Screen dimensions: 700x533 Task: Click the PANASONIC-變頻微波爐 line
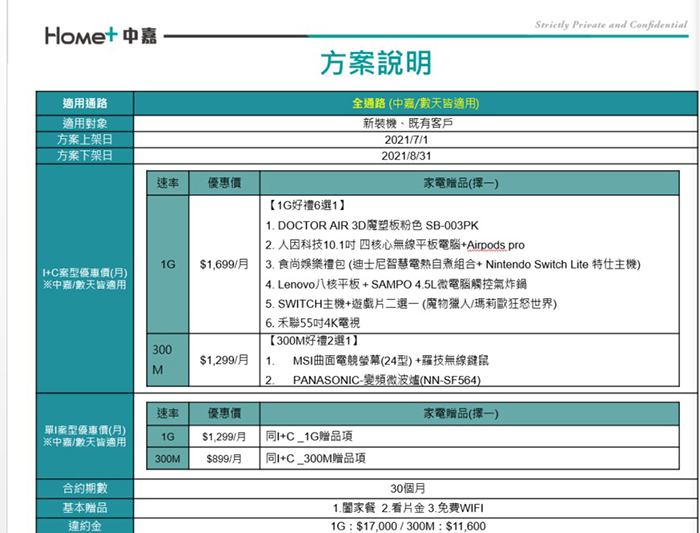[x=373, y=380]
